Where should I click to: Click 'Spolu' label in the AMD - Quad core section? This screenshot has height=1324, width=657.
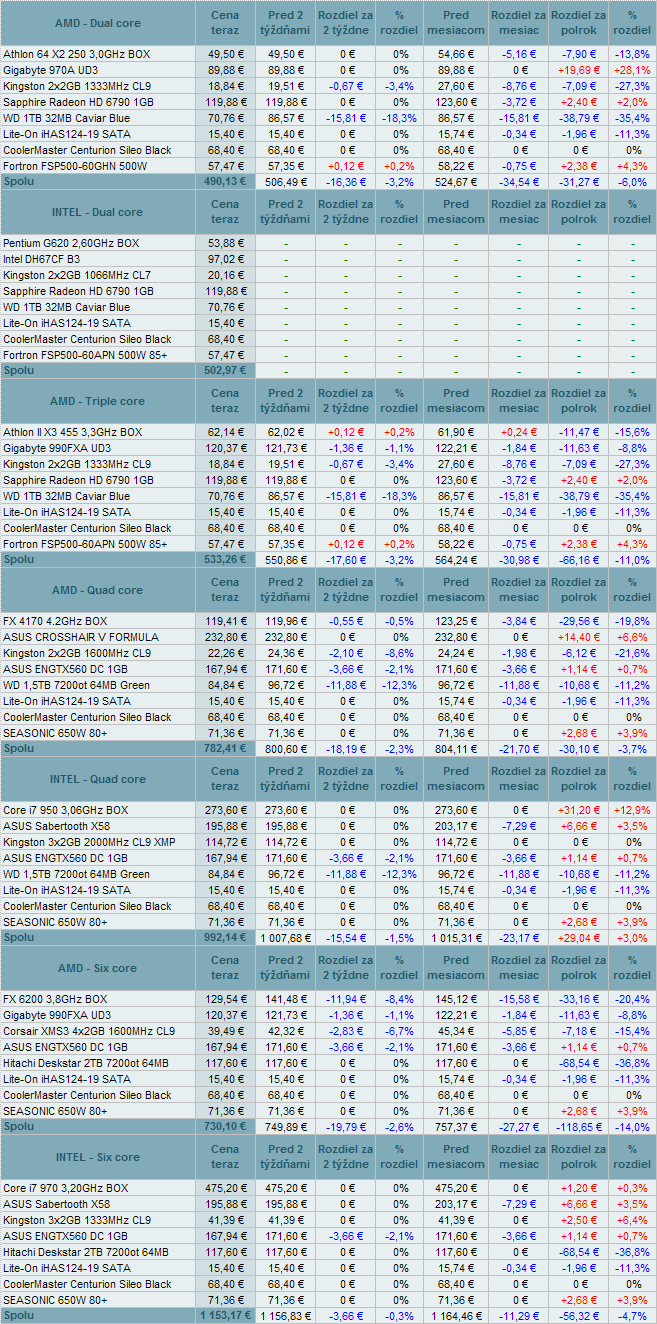(x=18, y=748)
